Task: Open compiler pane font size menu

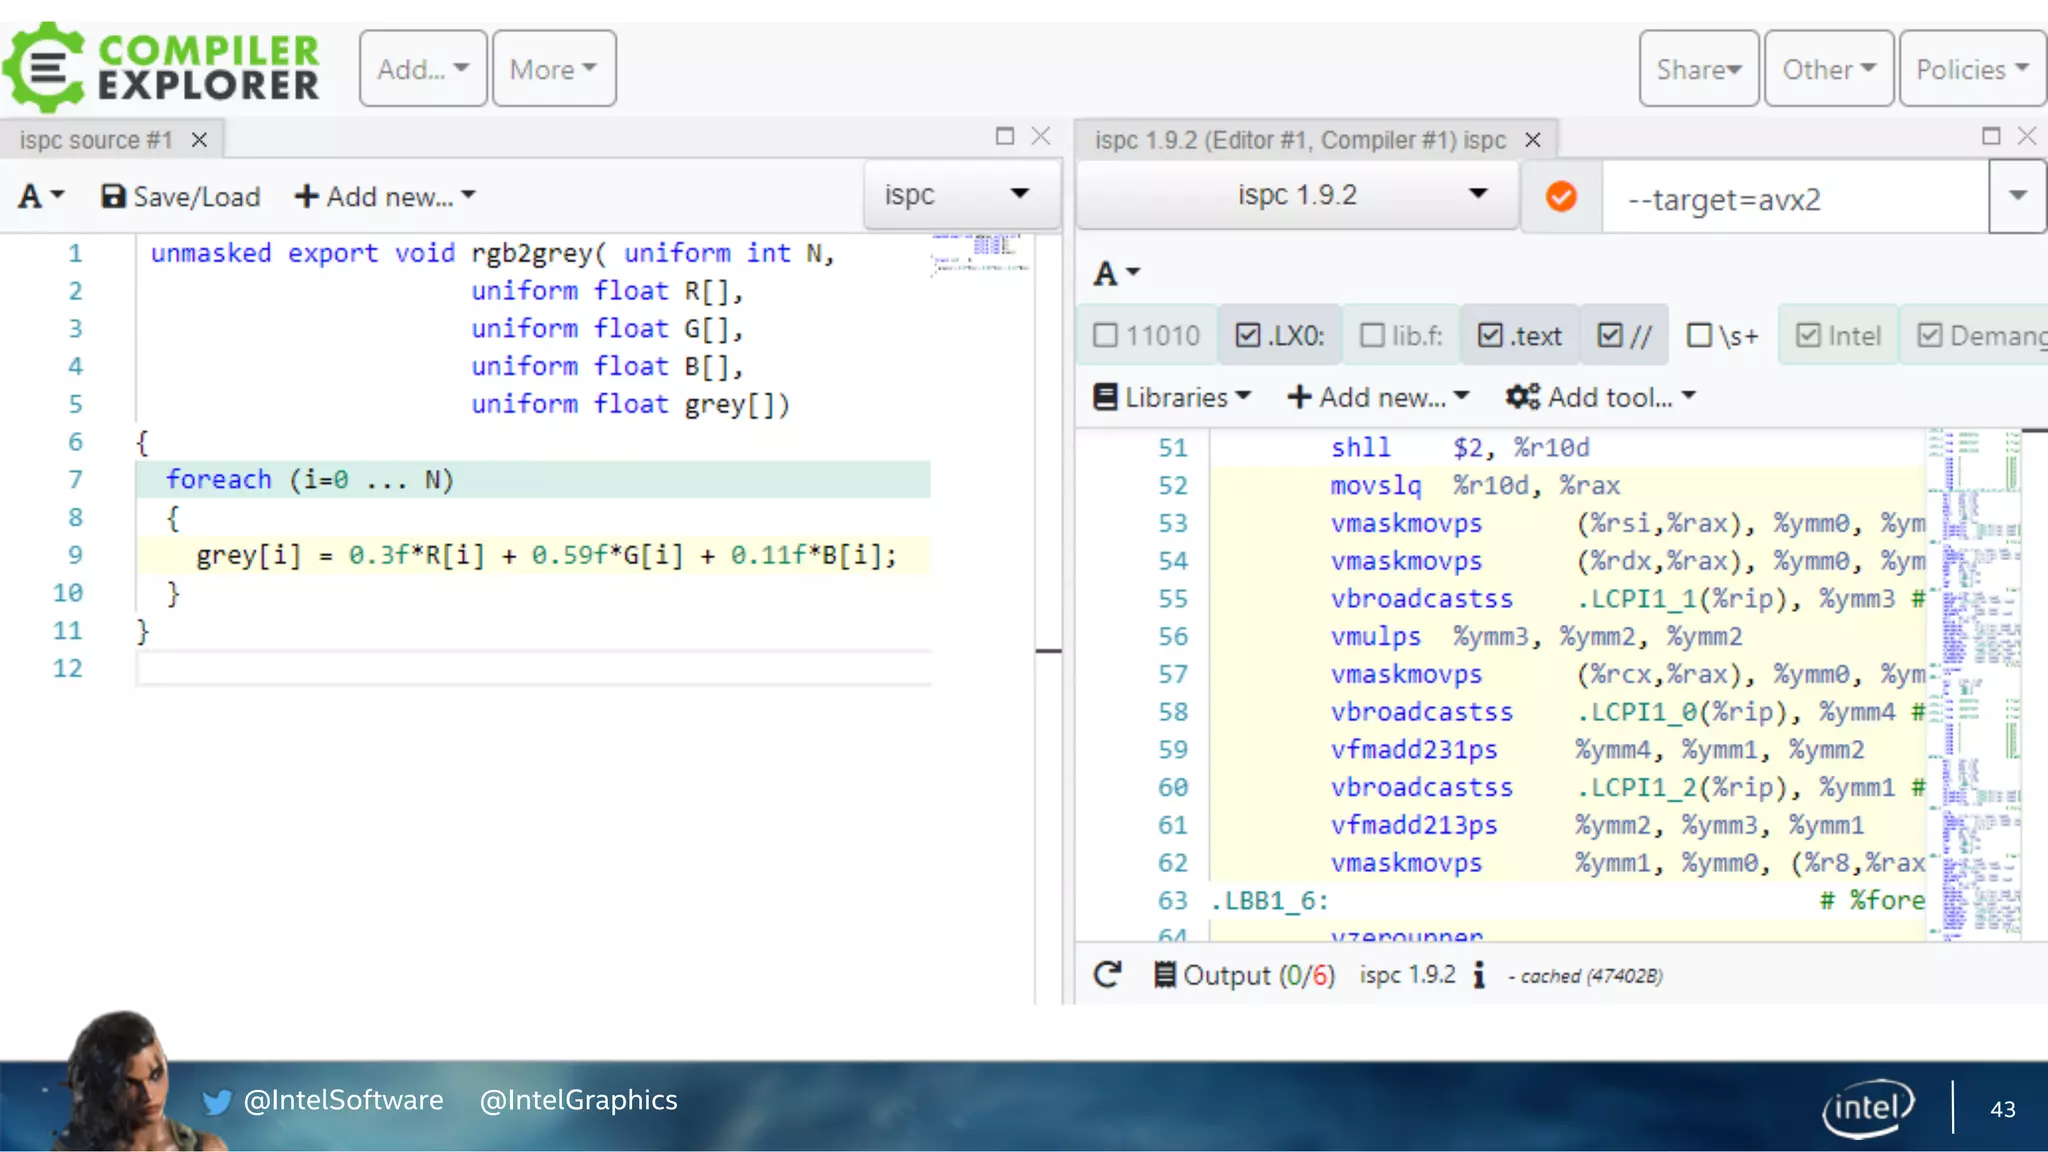Action: 1116,272
